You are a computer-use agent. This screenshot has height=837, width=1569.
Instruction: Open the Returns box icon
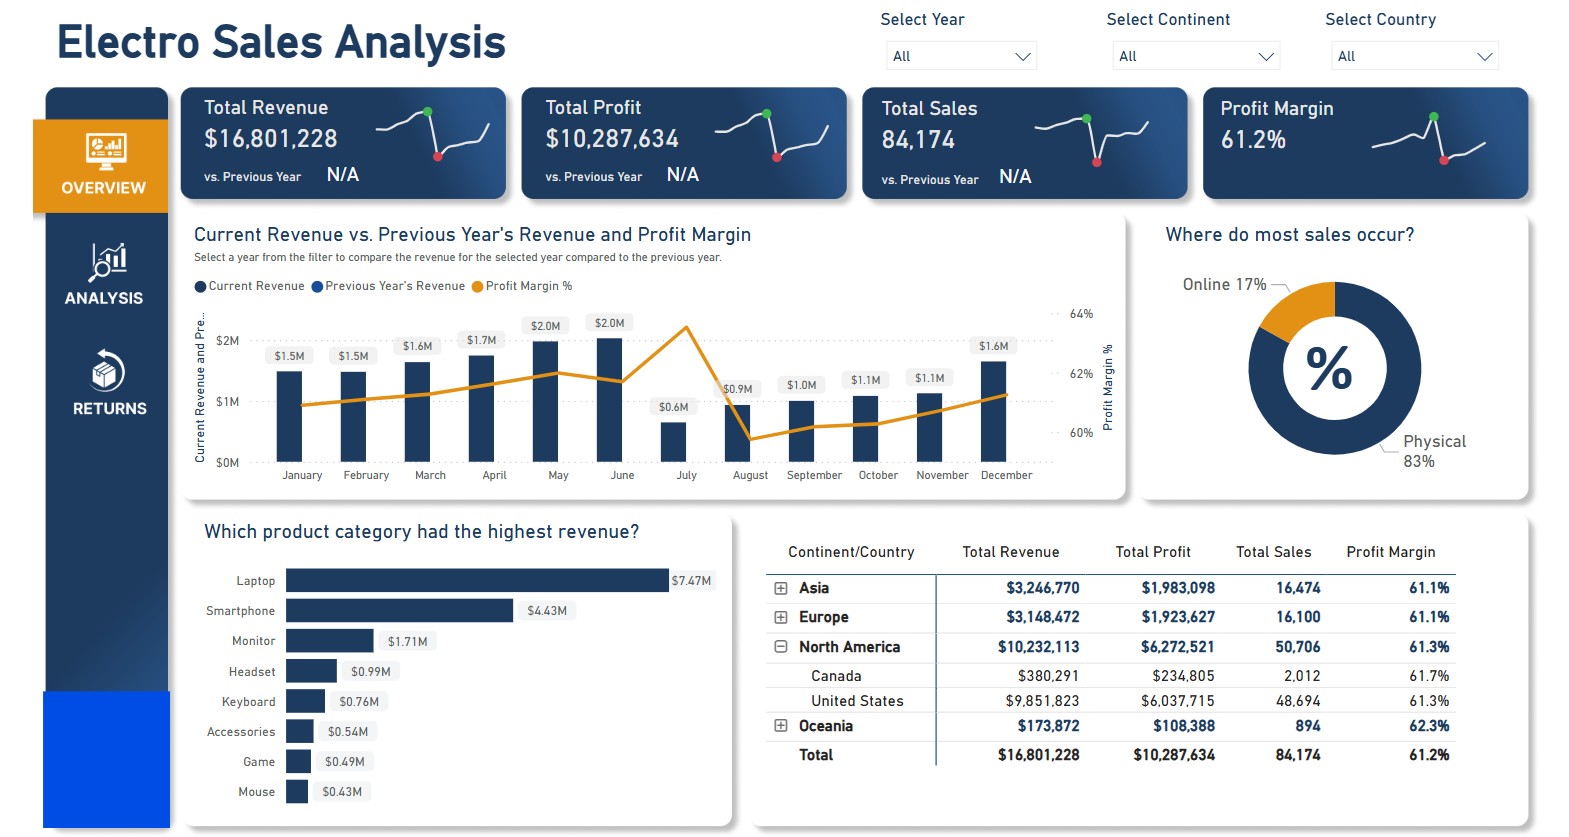point(108,371)
